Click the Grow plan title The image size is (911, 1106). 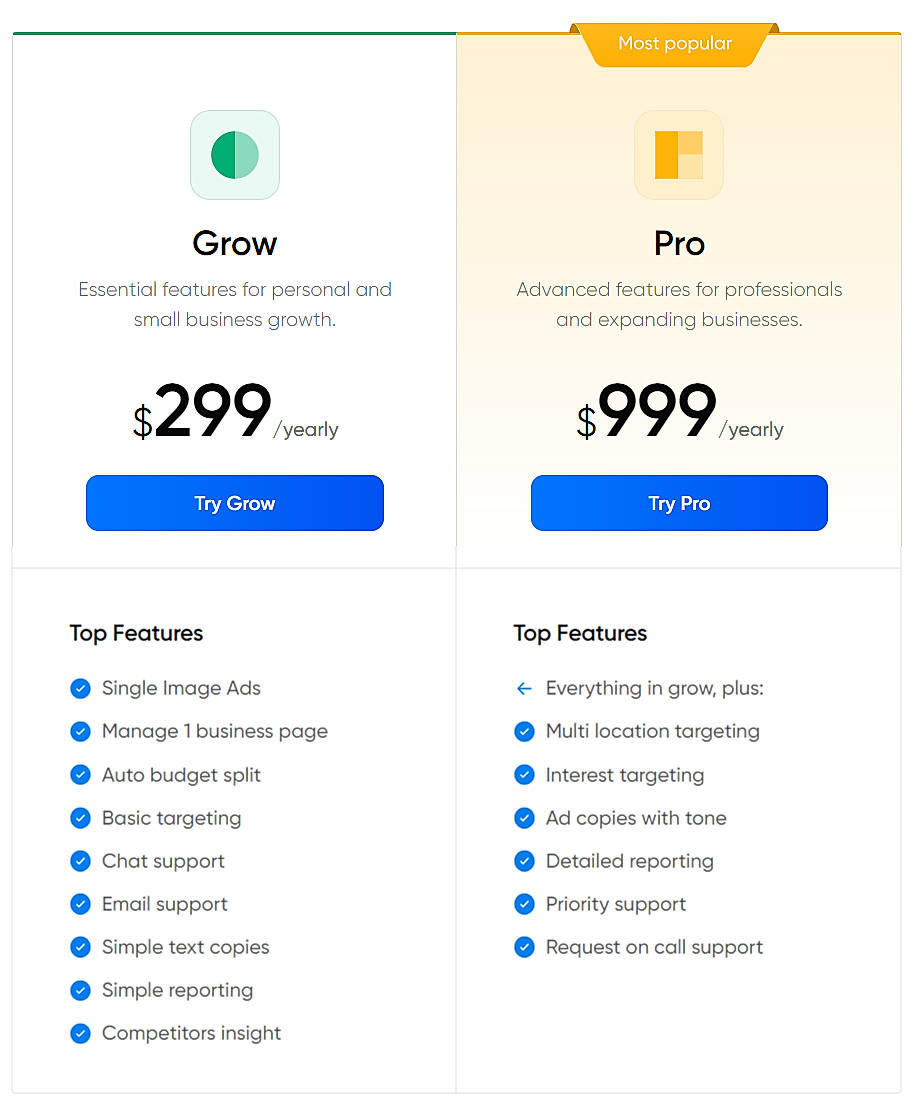(234, 243)
